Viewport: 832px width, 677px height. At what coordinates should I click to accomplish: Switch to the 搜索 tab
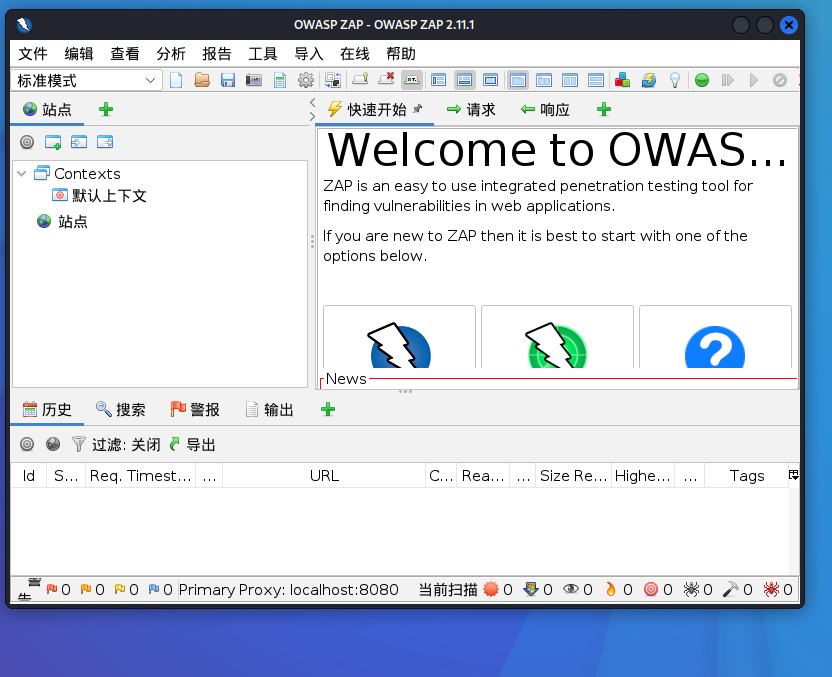click(x=120, y=410)
